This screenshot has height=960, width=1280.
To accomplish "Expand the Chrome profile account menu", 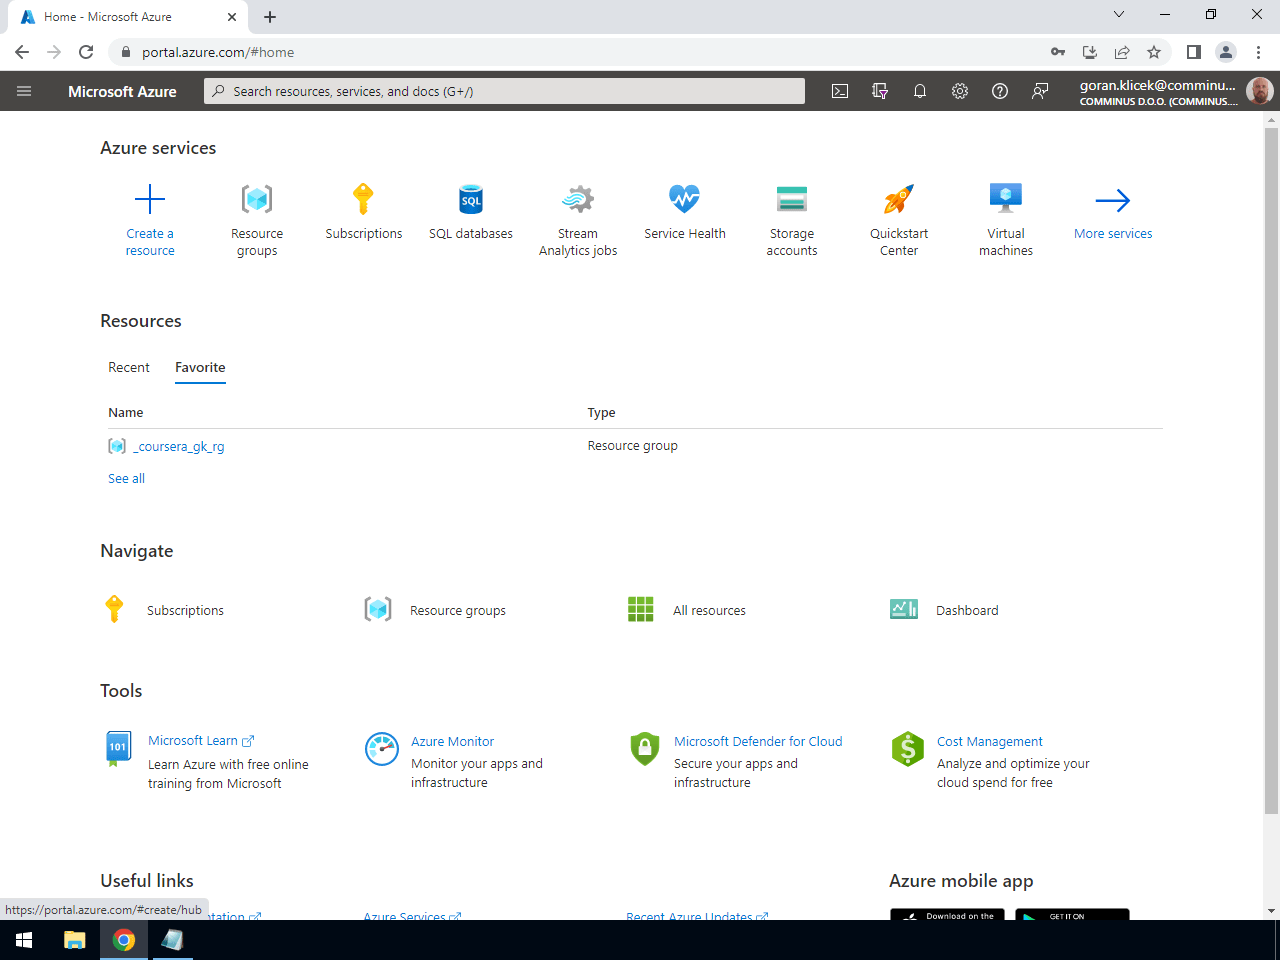I will [1226, 52].
